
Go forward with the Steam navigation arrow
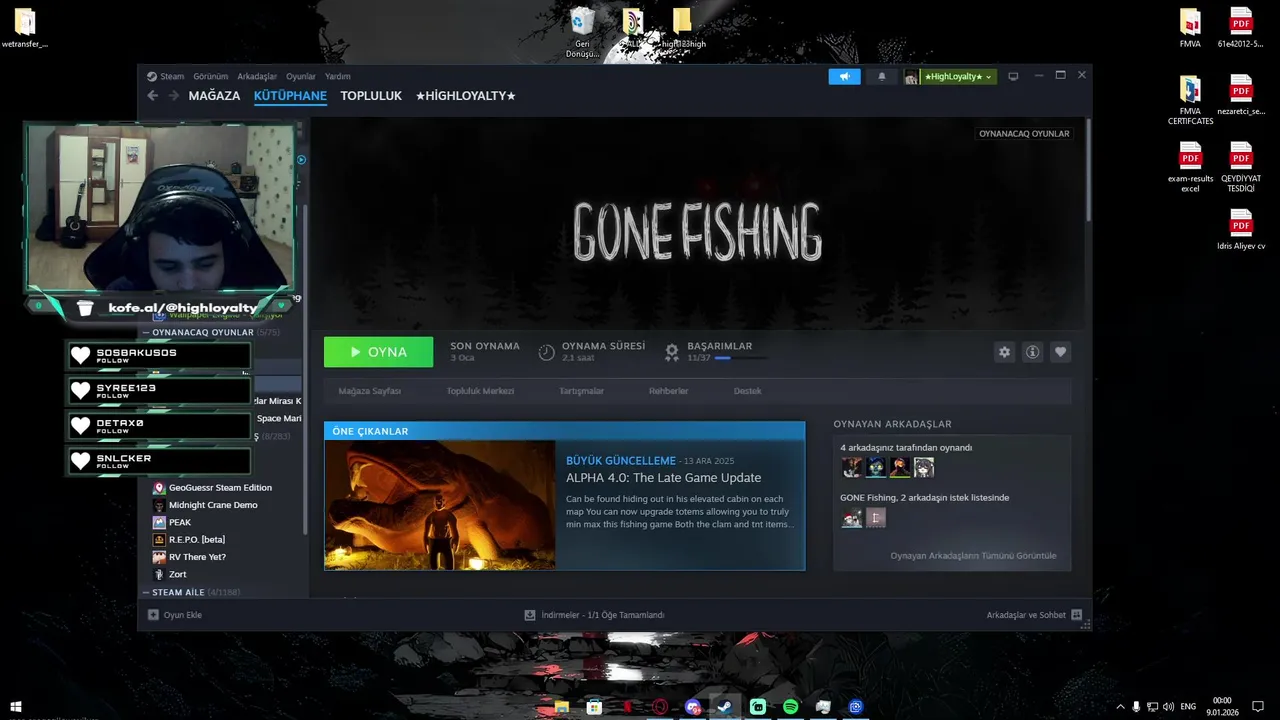point(173,96)
